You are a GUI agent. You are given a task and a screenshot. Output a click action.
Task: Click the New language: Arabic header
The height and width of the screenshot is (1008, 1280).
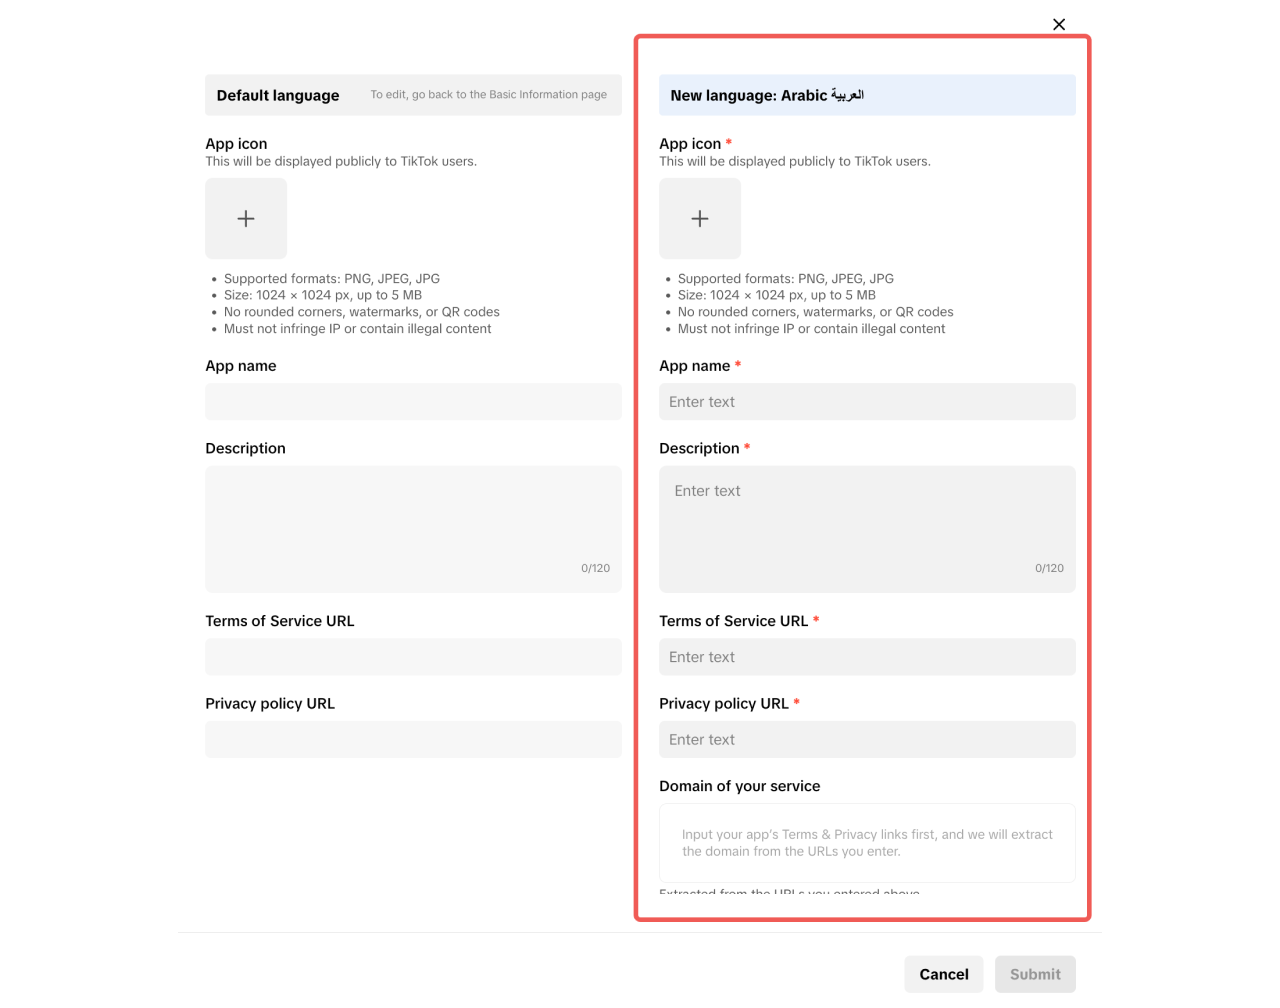coord(767,95)
